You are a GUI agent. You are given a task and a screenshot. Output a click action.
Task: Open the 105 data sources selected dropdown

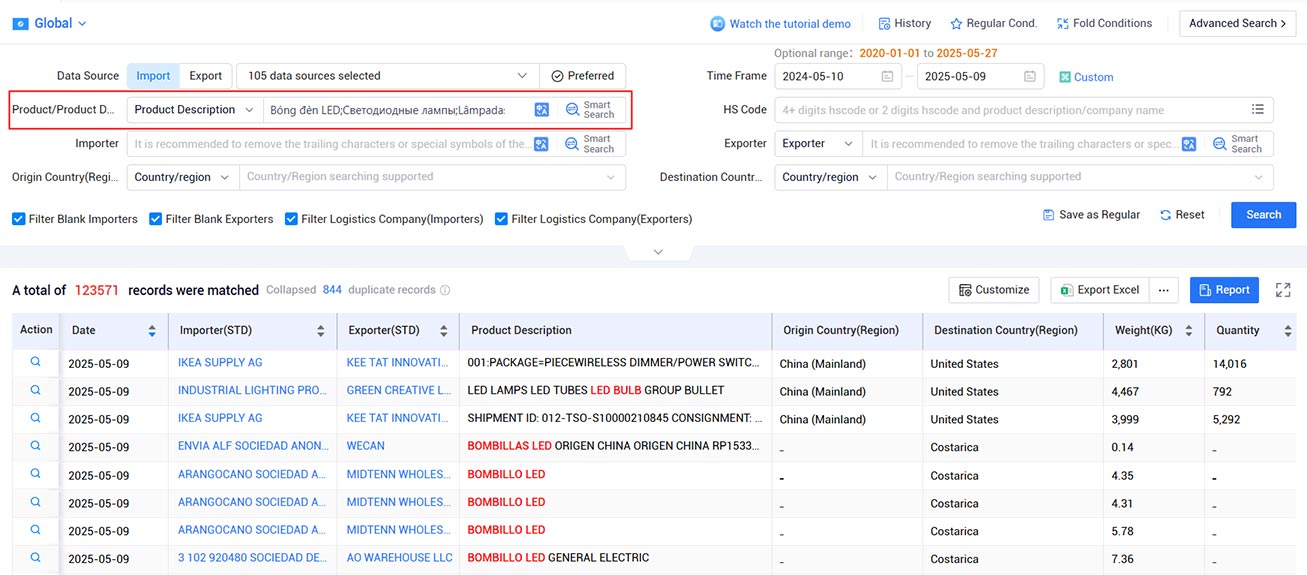[x=388, y=76]
